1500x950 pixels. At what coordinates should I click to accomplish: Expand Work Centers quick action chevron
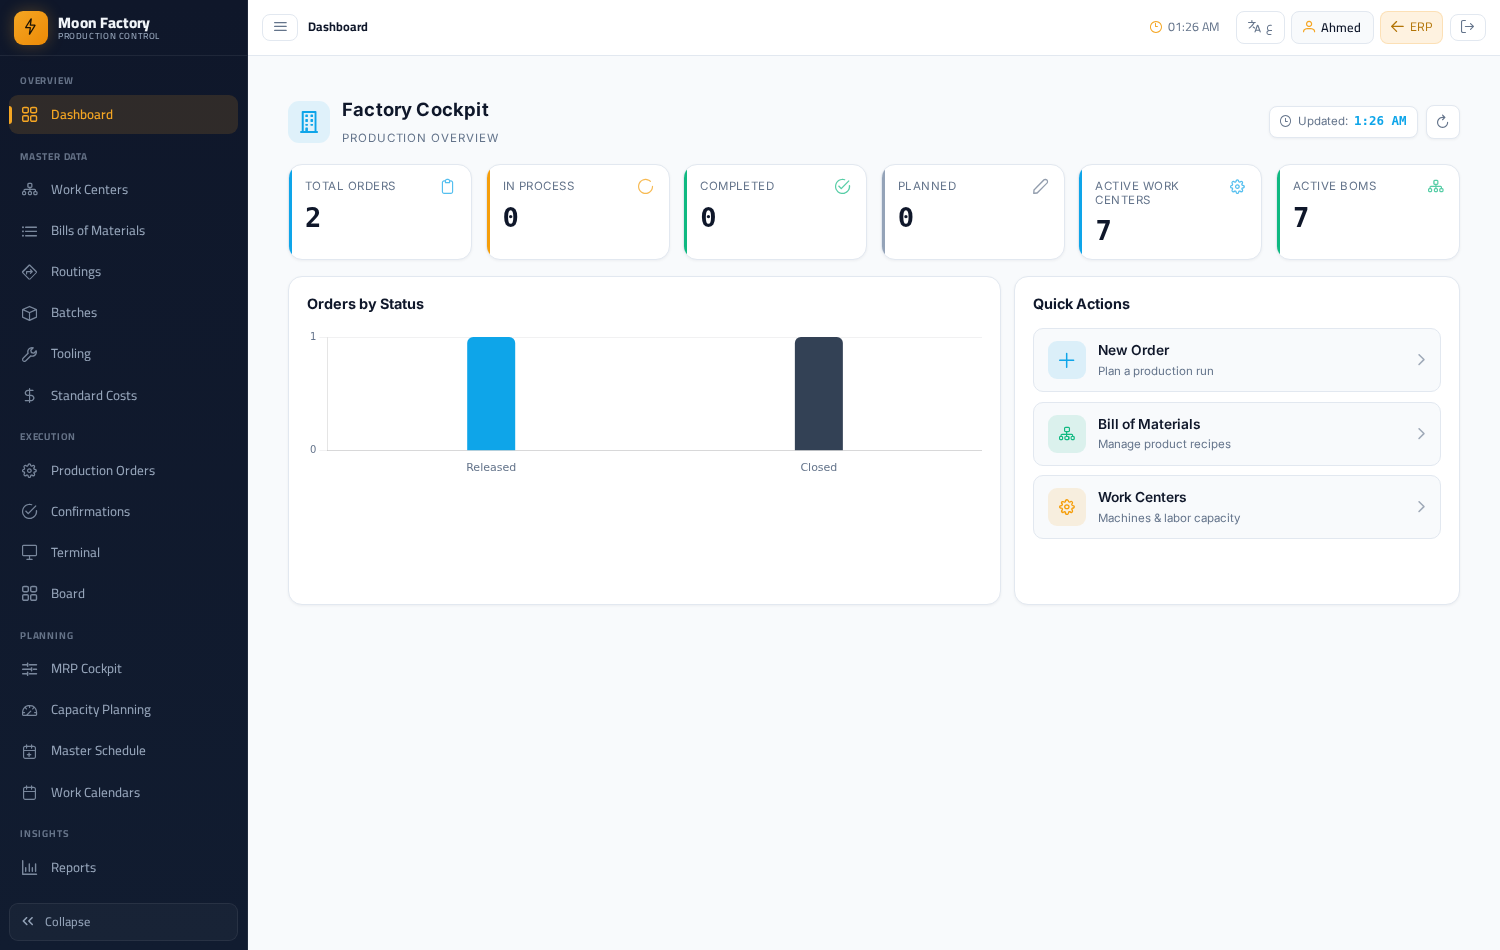click(x=1421, y=507)
